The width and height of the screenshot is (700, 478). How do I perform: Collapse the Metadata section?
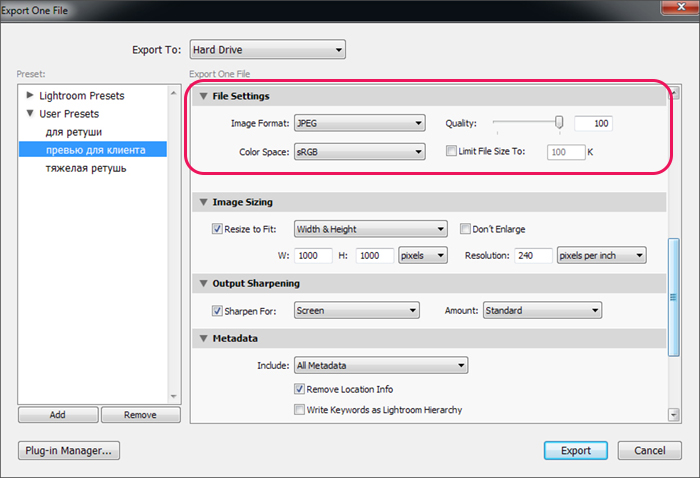tap(204, 338)
